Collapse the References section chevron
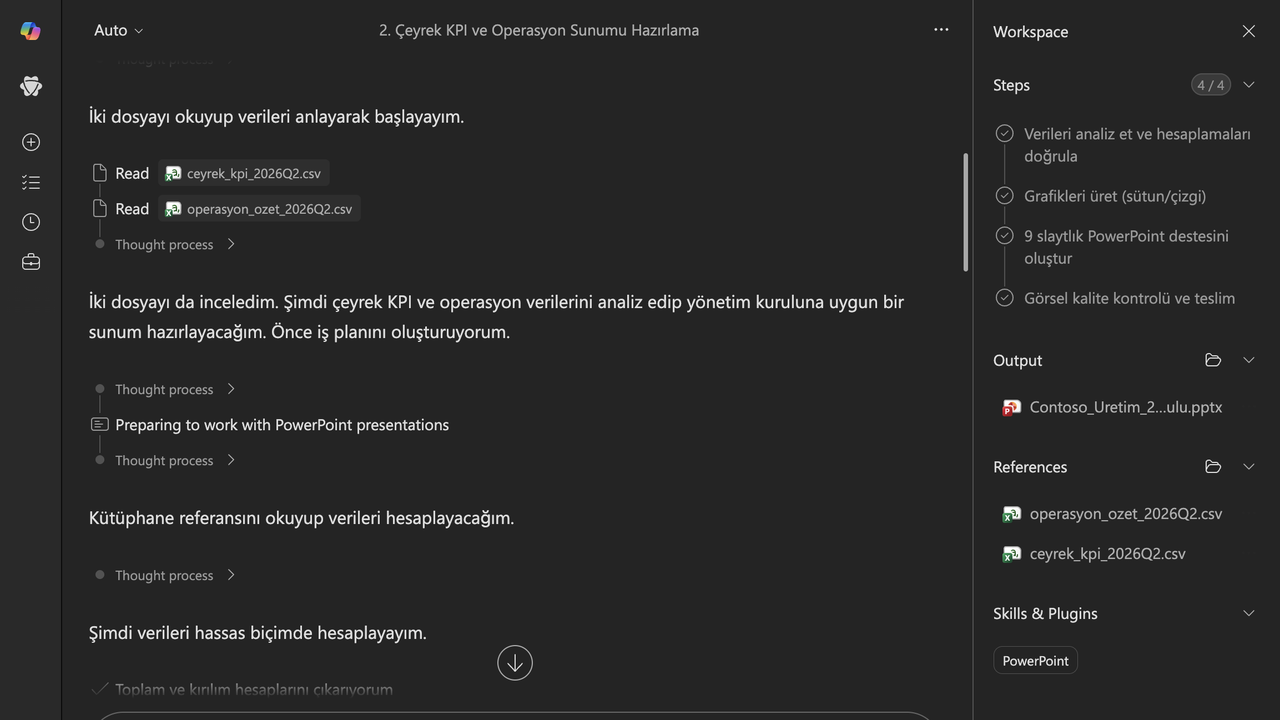The width and height of the screenshot is (1280, 720). point(1249,467)
